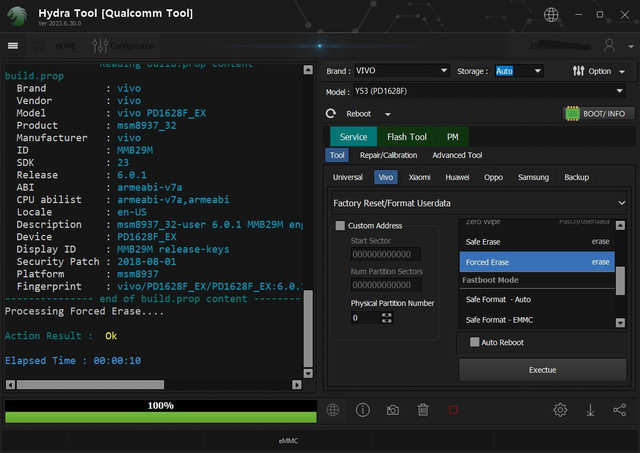Select the Xiaomi brand tab
The image size is (640, 453).
coord(420,177)
